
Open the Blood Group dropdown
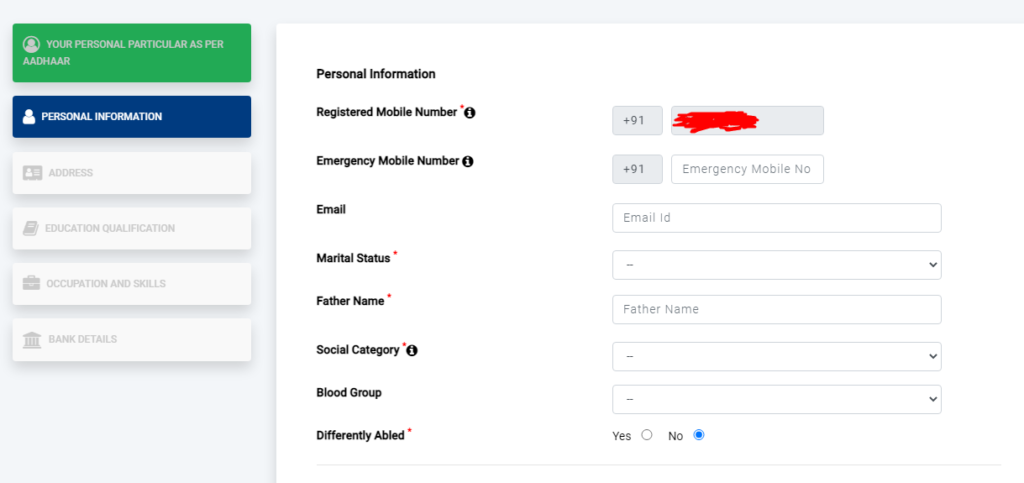click(776, 399)
